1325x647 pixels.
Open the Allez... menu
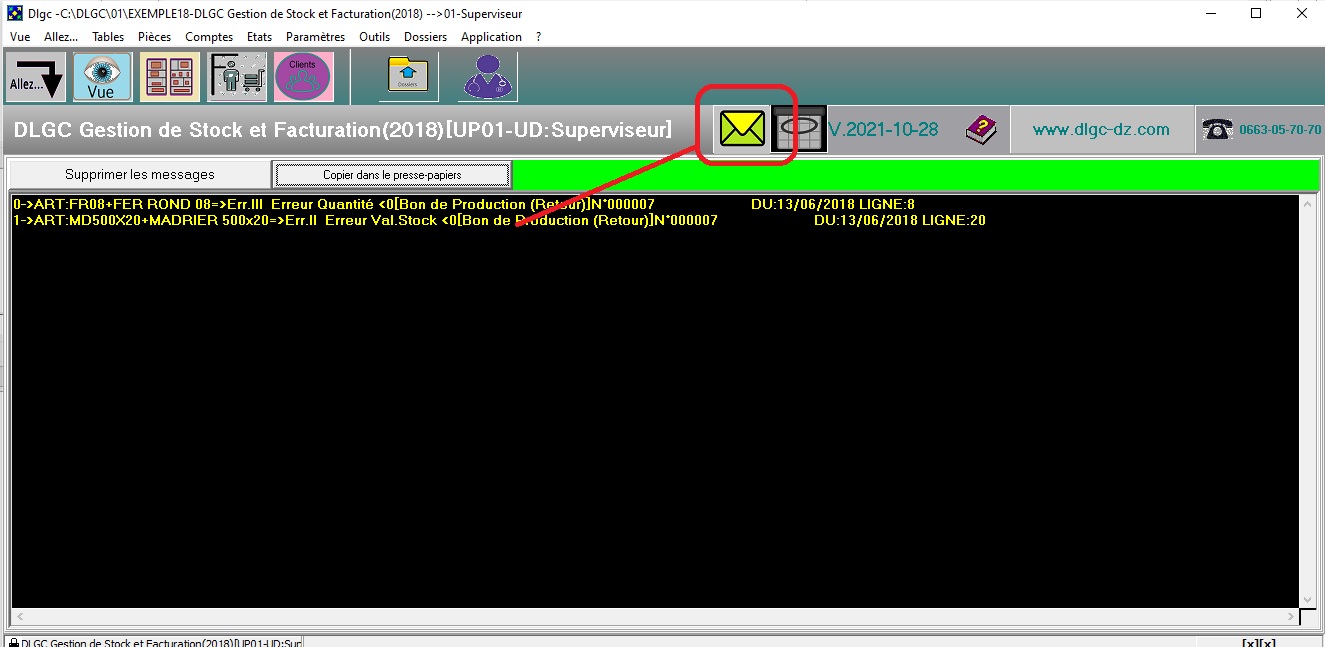61,37
